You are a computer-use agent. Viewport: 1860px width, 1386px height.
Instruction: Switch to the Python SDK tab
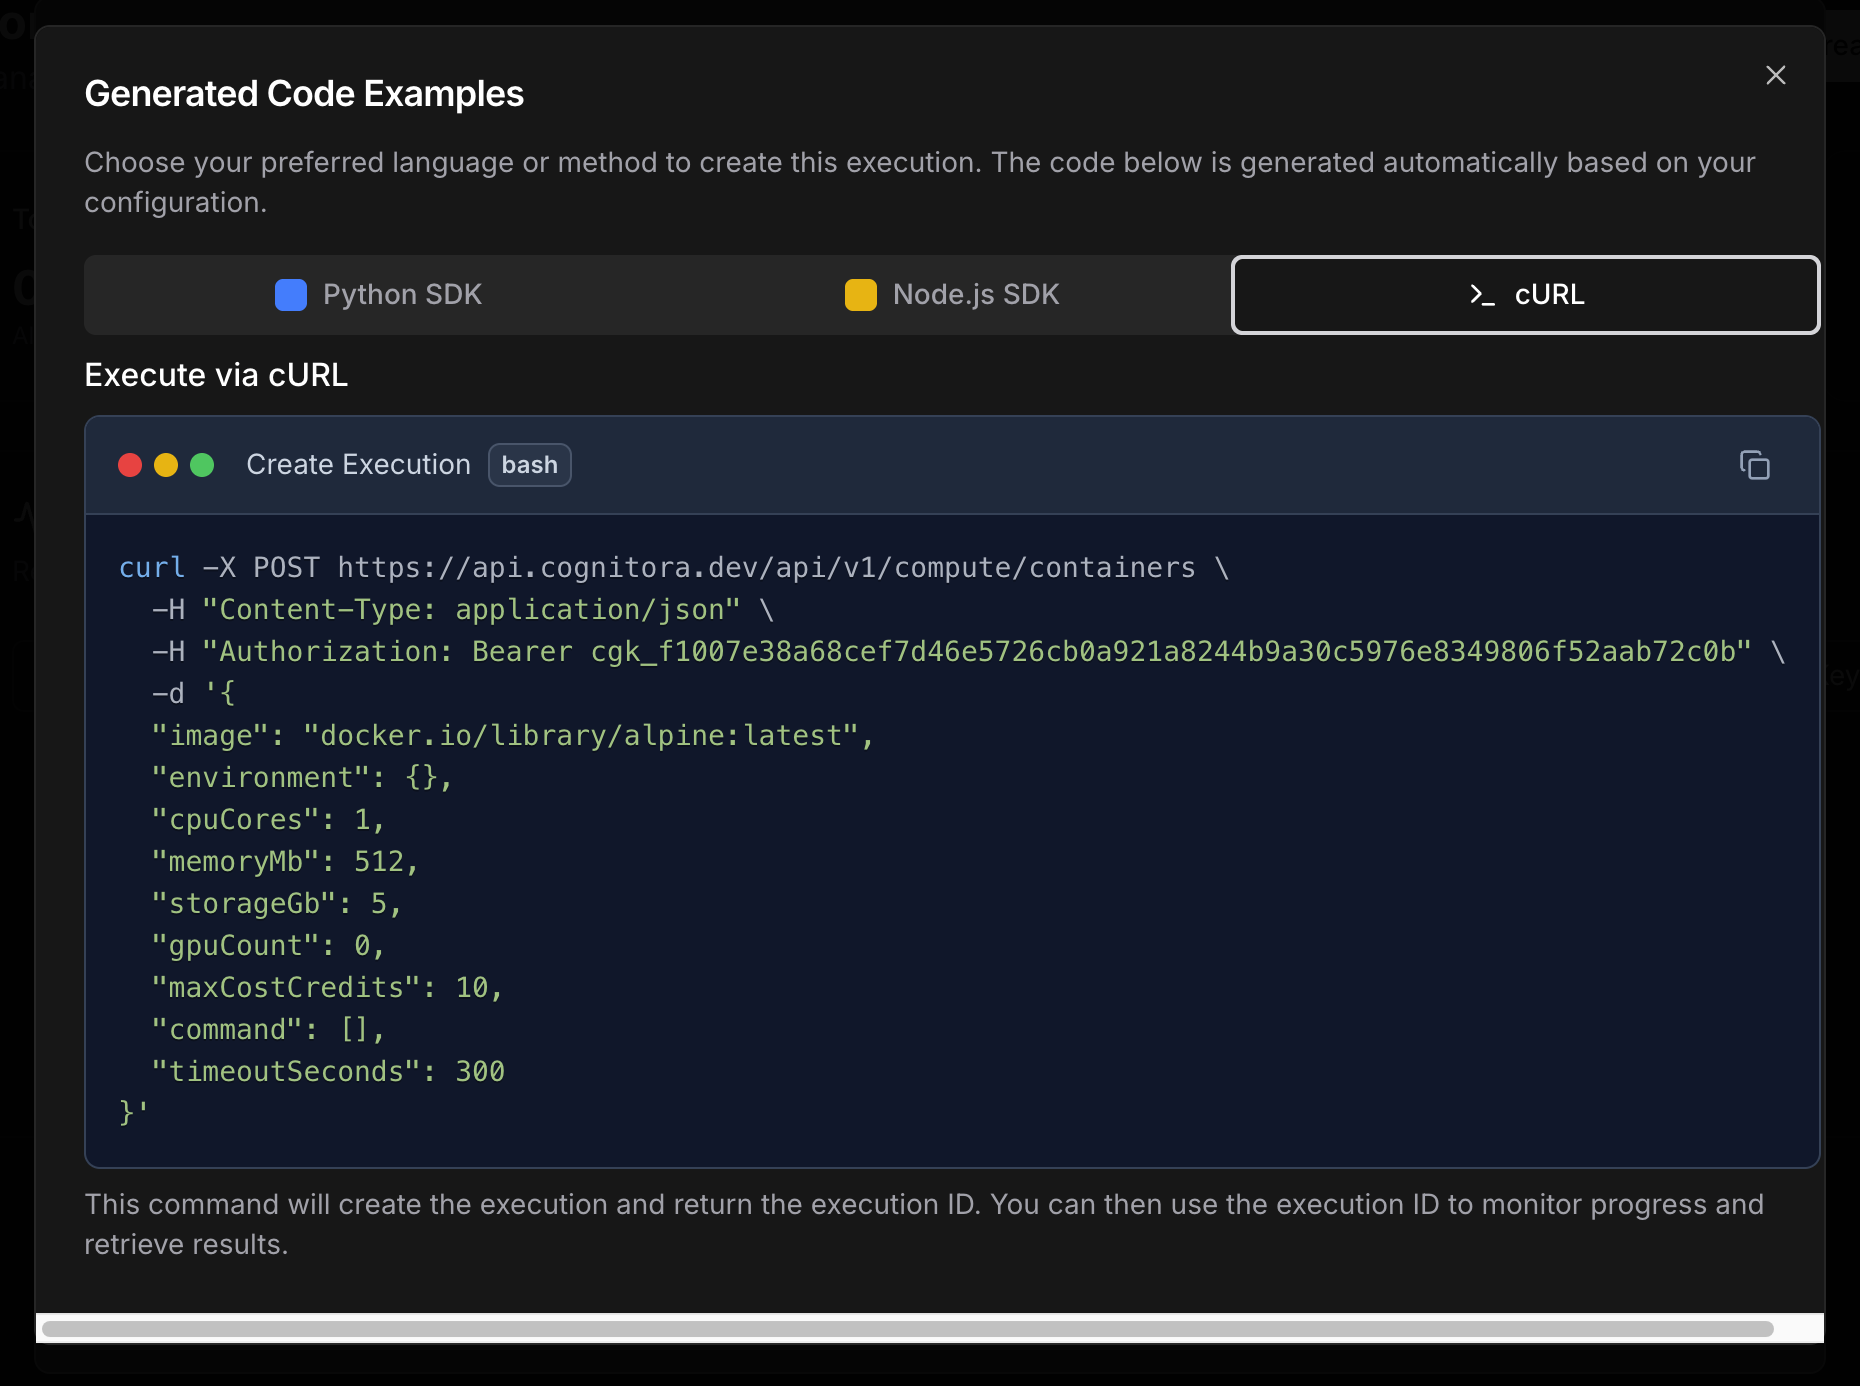(402, 295)
